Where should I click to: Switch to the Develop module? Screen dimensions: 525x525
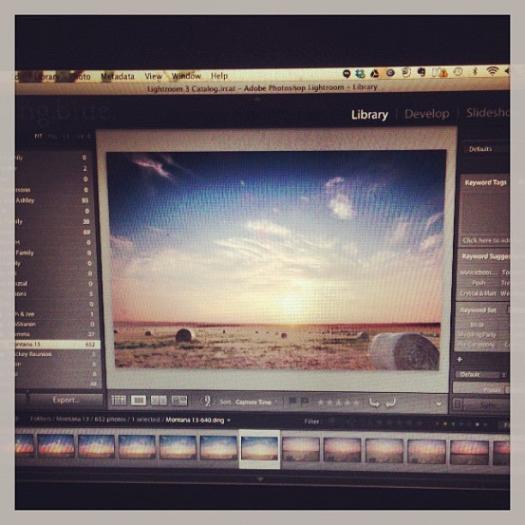pyautogui.click(x=427, y=114)
